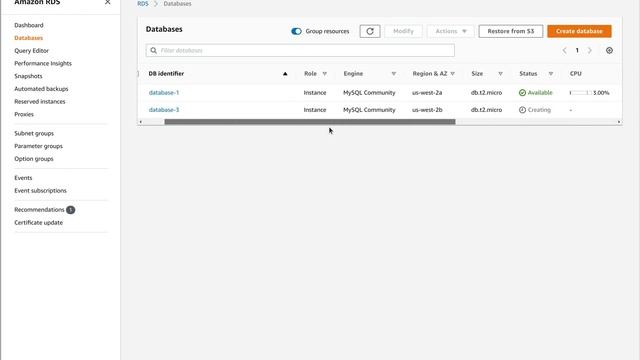
Task: Open Performance Insights
Action: 43,63
